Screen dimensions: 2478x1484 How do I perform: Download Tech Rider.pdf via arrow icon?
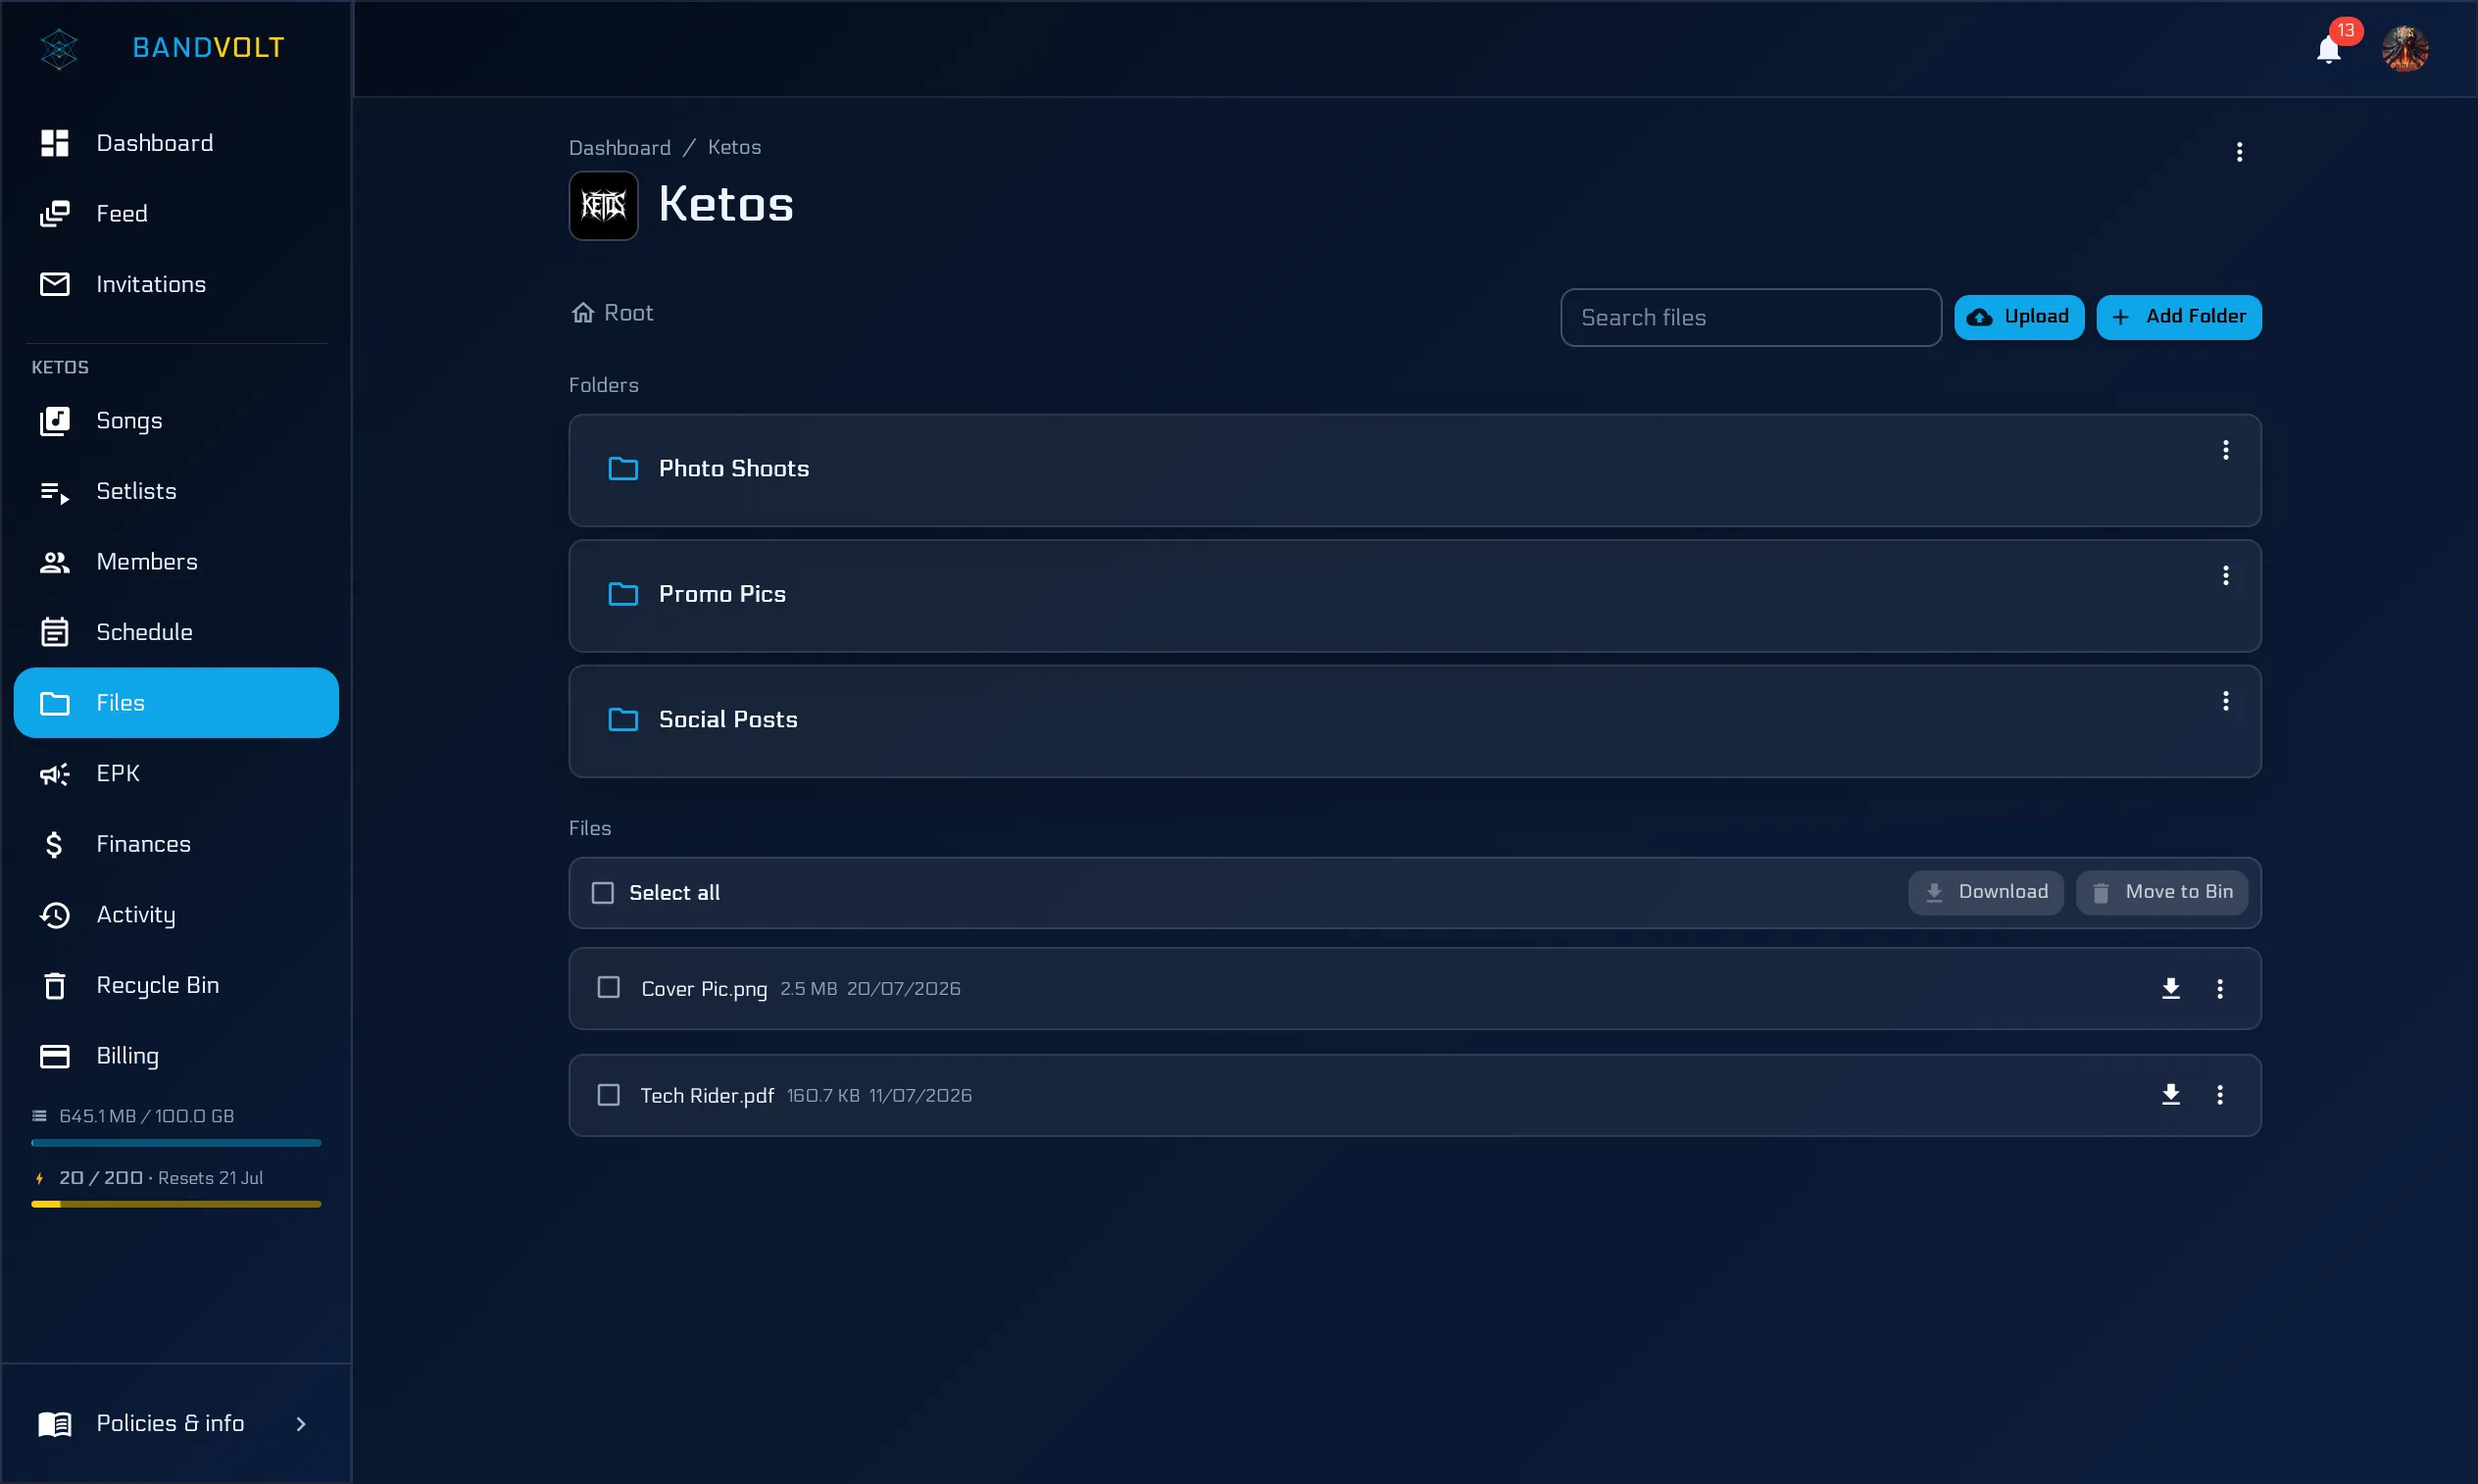coord(2171,1095)
